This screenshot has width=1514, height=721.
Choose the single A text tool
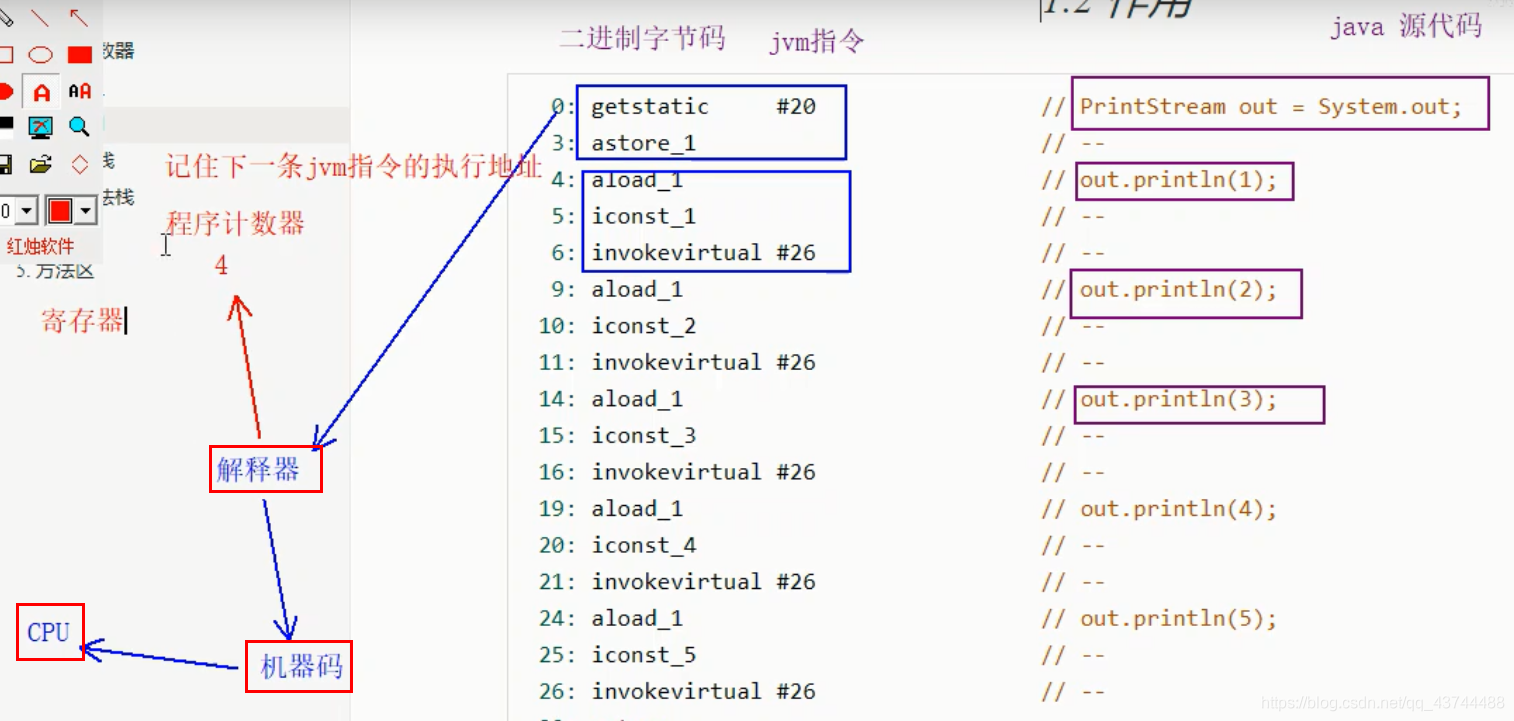pyautogui.click(x=41, y=92)
